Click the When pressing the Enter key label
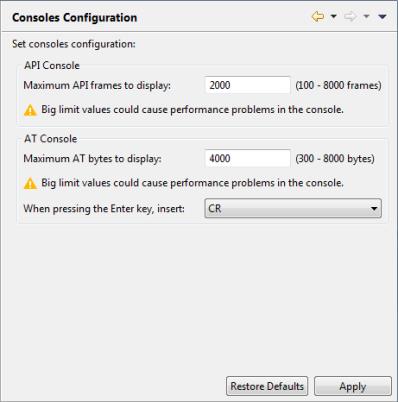This screenshot has width=398, height=402. tap(104, 209)
